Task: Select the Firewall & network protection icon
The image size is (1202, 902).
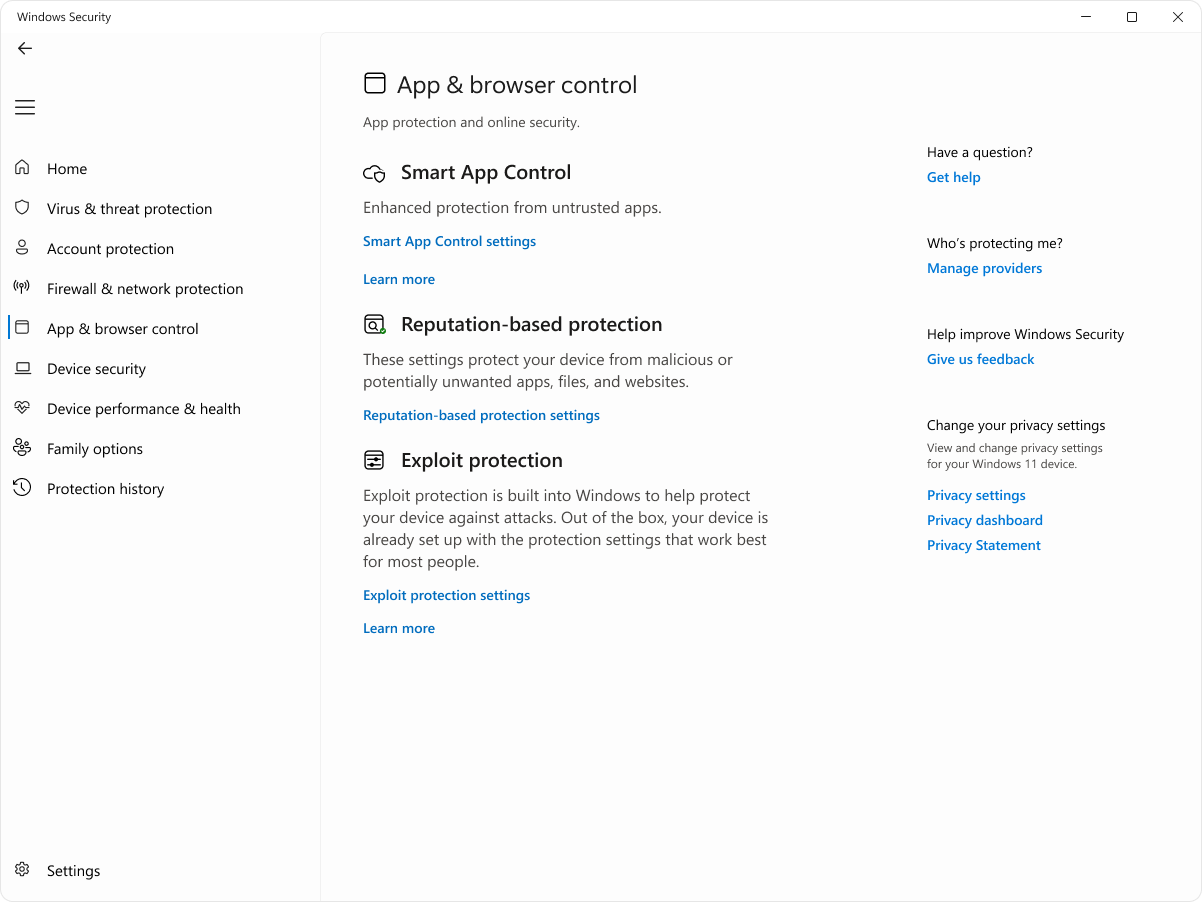Action: pyautogui.click(x=21, y=288)
